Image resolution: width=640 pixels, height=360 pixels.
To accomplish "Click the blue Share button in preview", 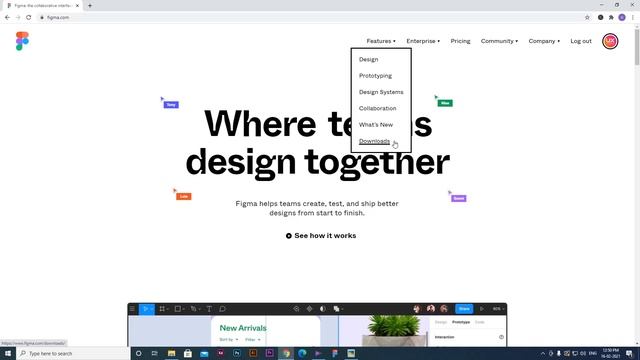I will coord(464,309).
